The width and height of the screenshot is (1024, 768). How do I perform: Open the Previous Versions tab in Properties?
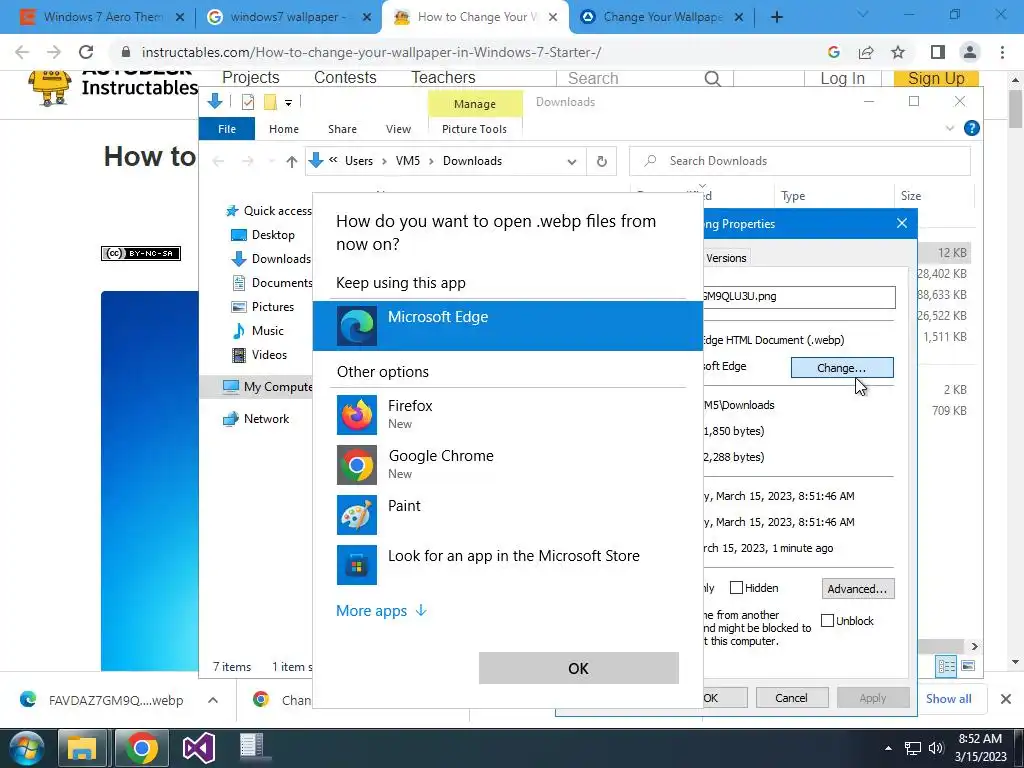[726, 257]
